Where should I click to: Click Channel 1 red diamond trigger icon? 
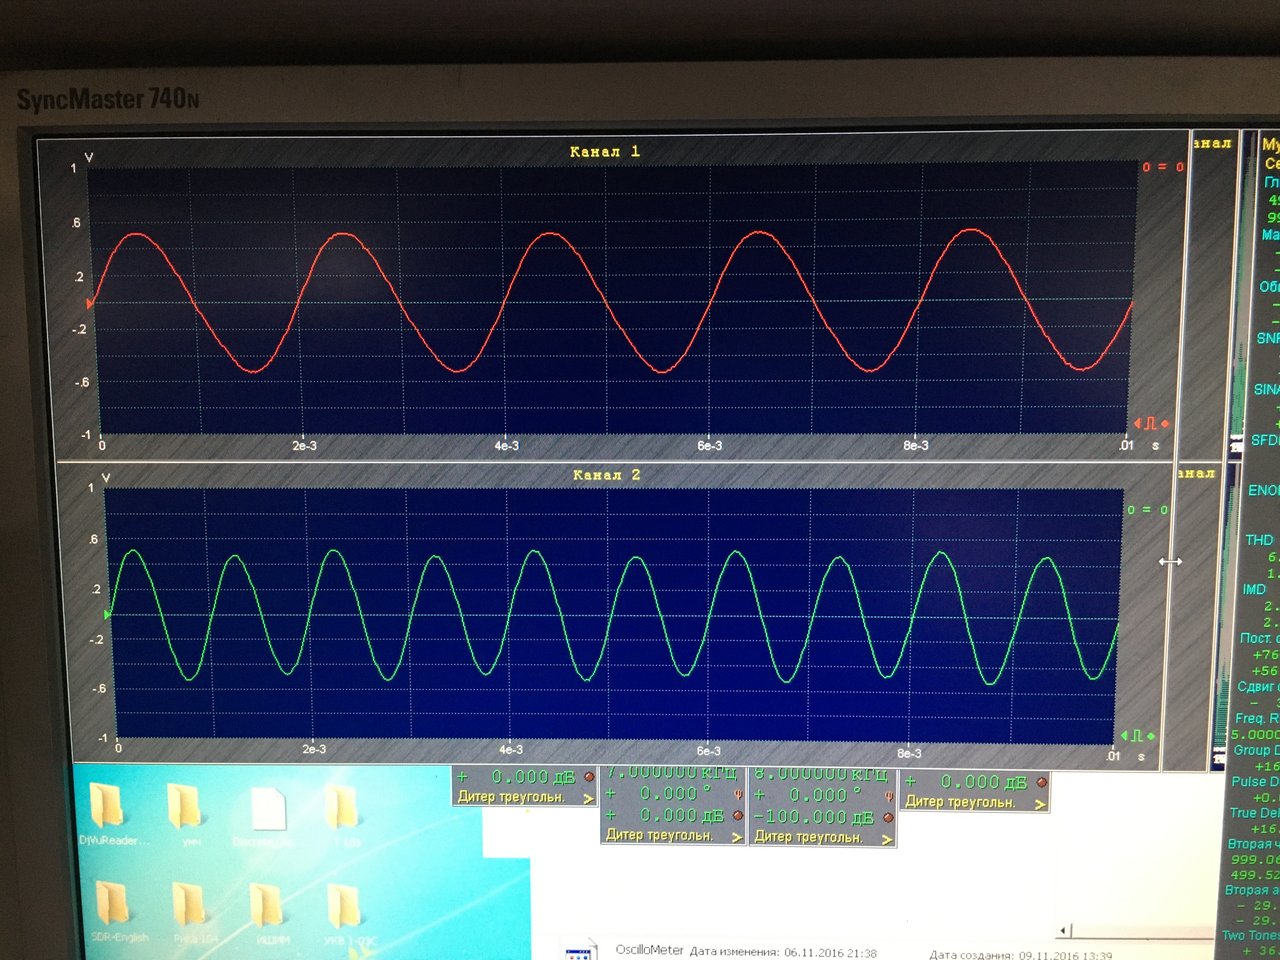point(1164,424)
